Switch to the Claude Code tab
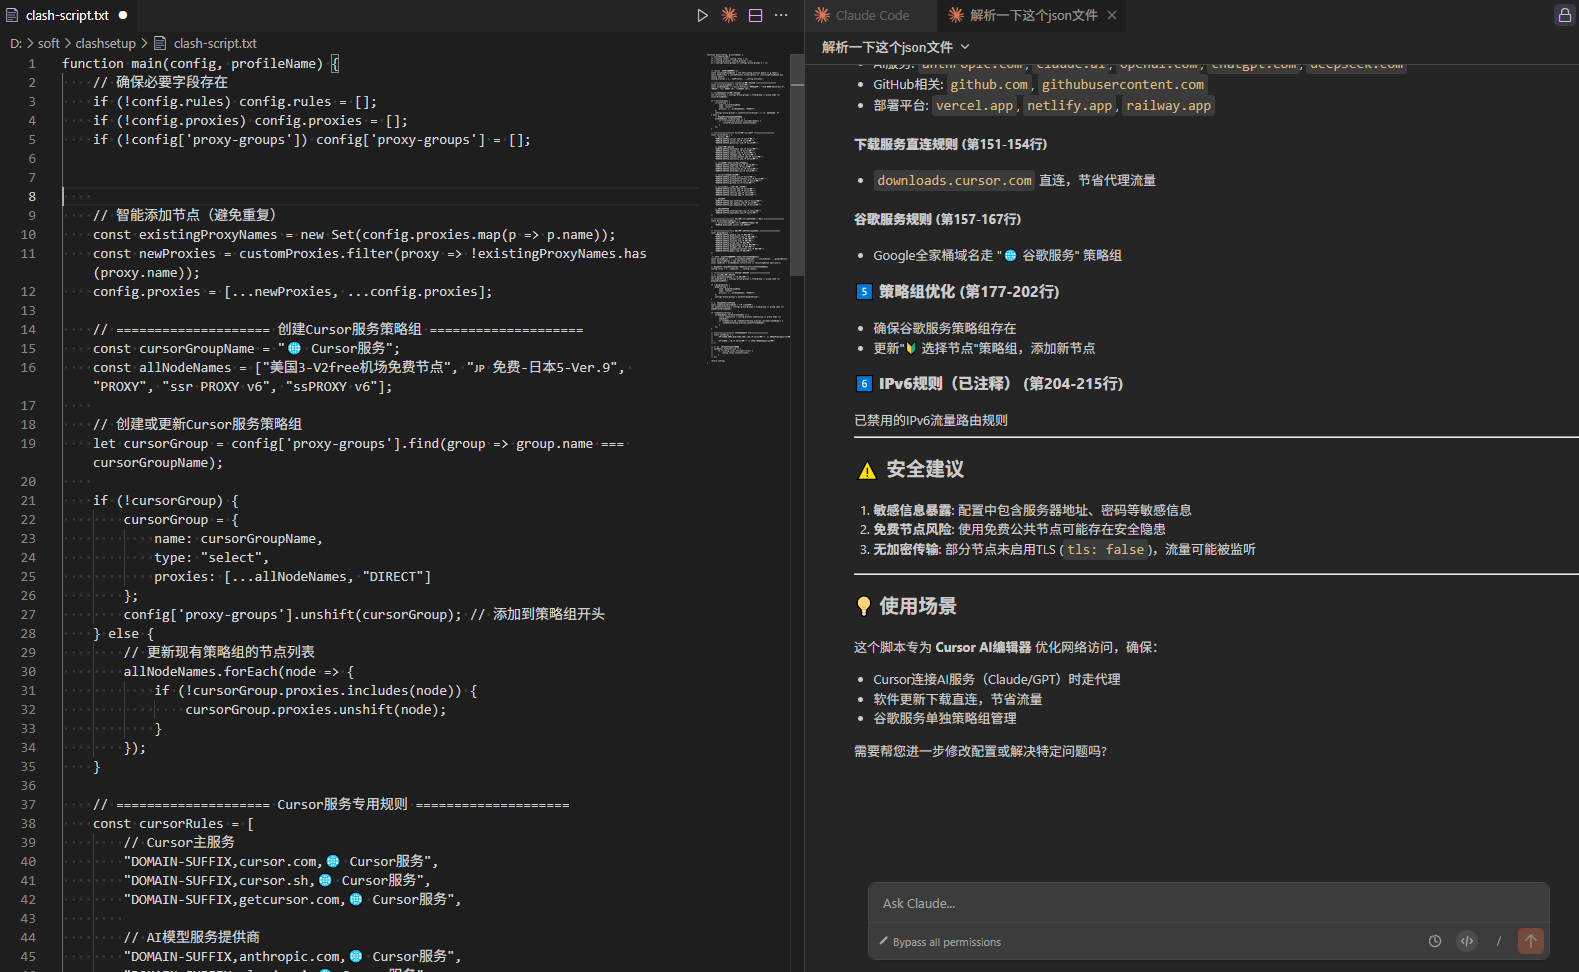Screen dimensions: 1579x972 click(x=862, y=15)
